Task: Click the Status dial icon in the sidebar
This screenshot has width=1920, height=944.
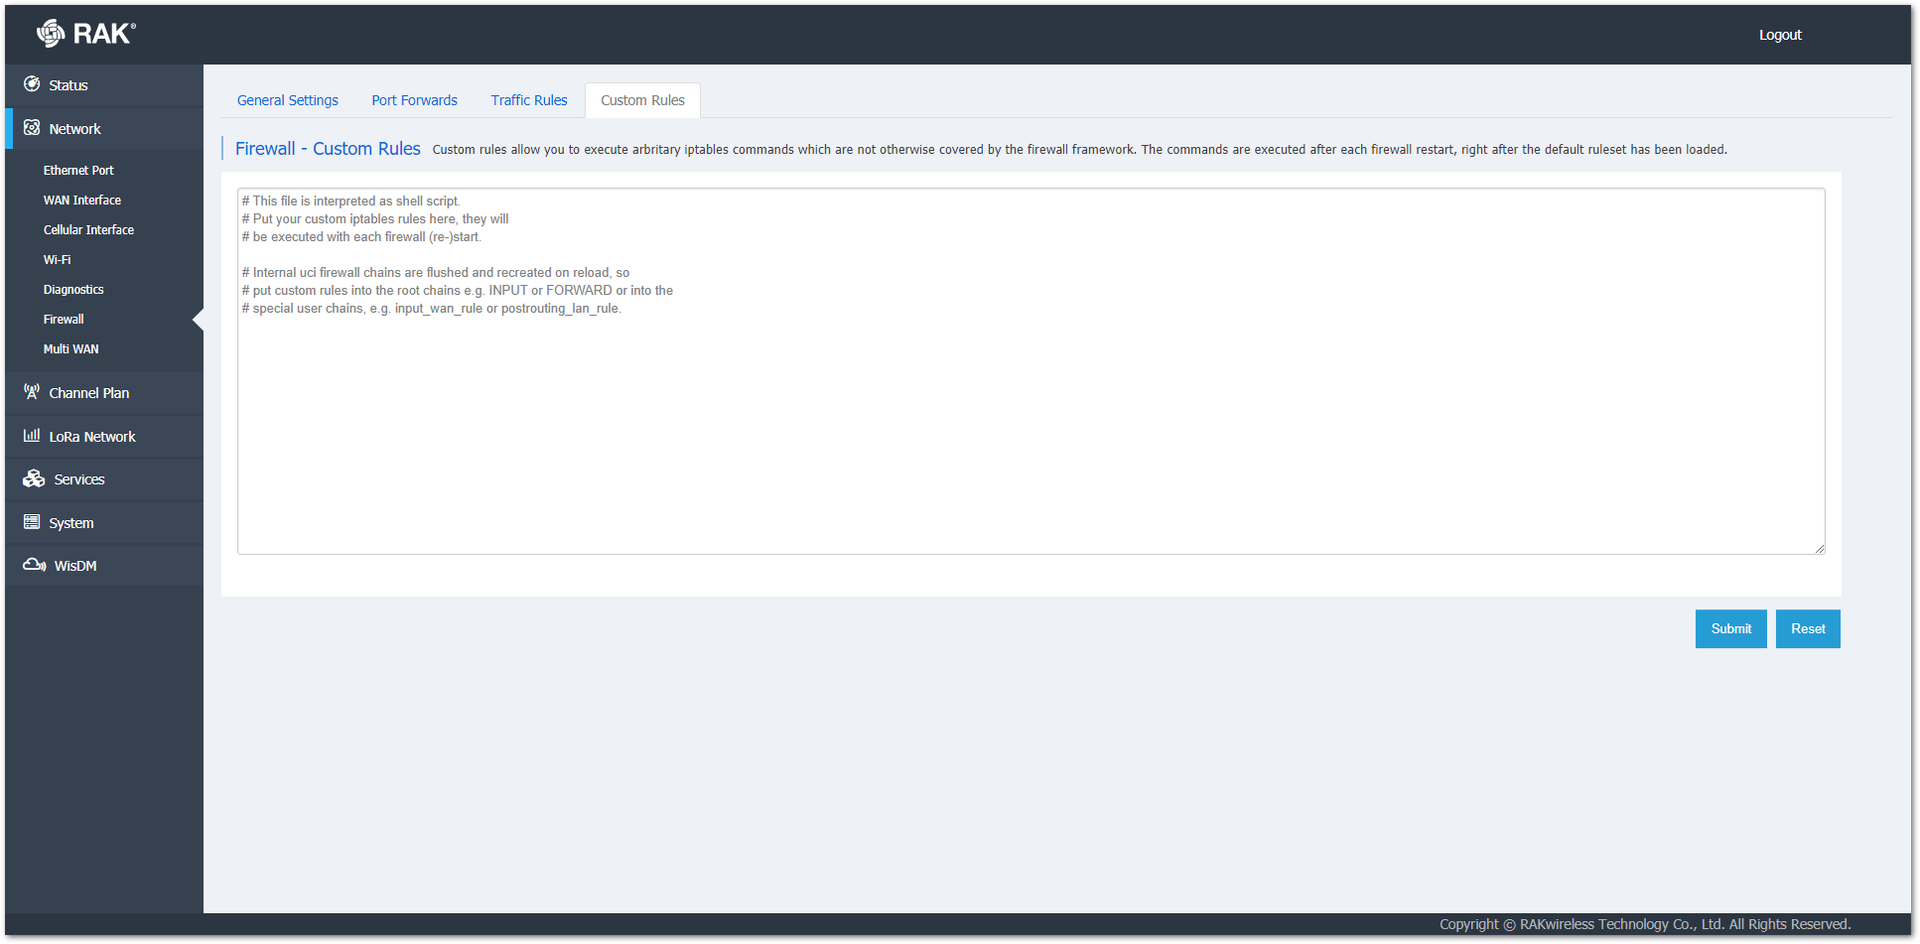Action: pos(32,84)
